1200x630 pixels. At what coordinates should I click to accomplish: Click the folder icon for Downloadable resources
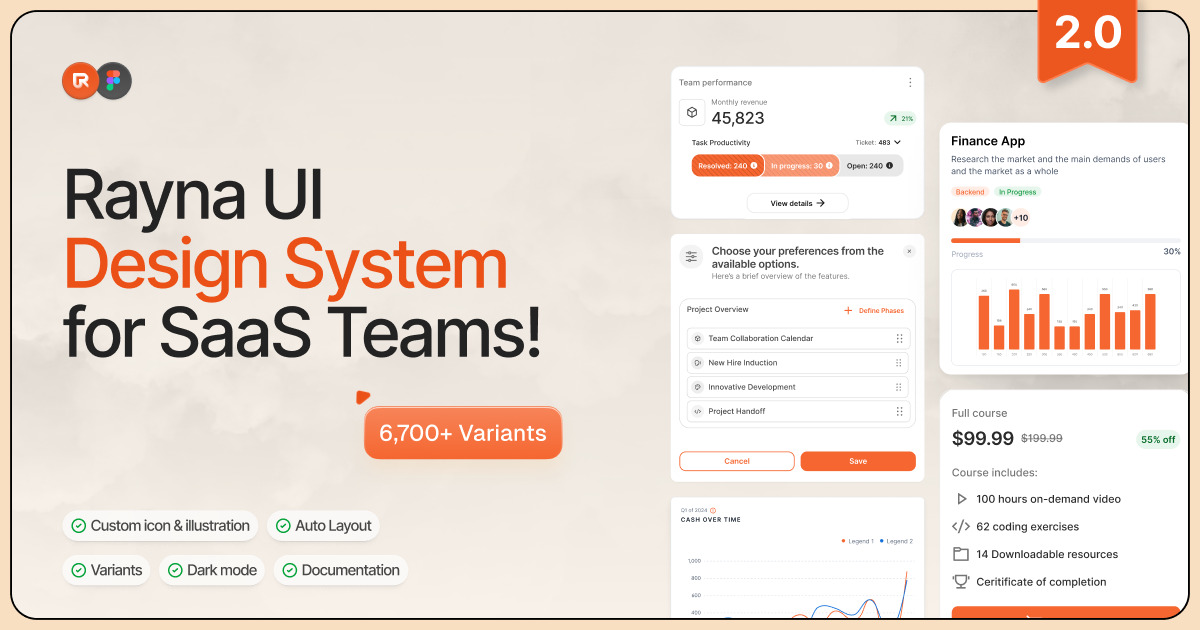[x=961, y=554]
